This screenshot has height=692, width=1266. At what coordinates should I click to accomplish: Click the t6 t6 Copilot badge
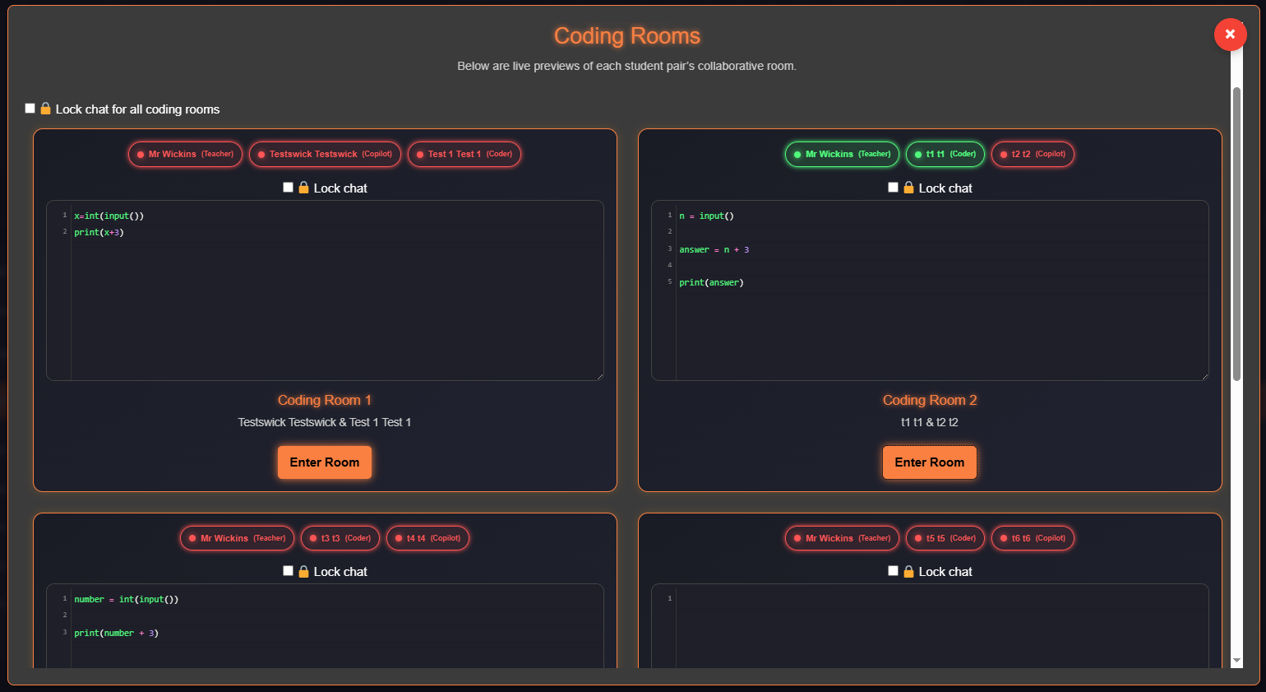(1033, 538)
